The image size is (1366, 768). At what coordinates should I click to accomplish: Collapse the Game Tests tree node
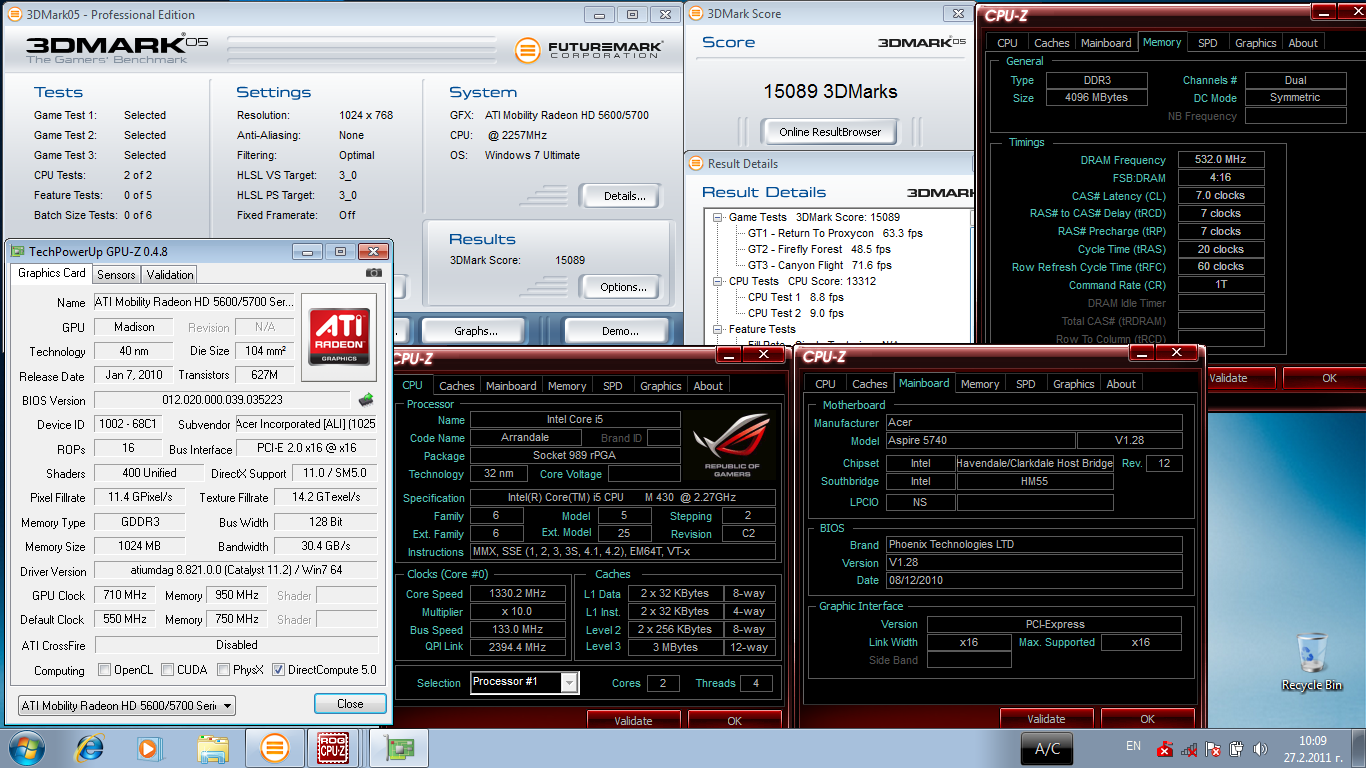point(718,217)
